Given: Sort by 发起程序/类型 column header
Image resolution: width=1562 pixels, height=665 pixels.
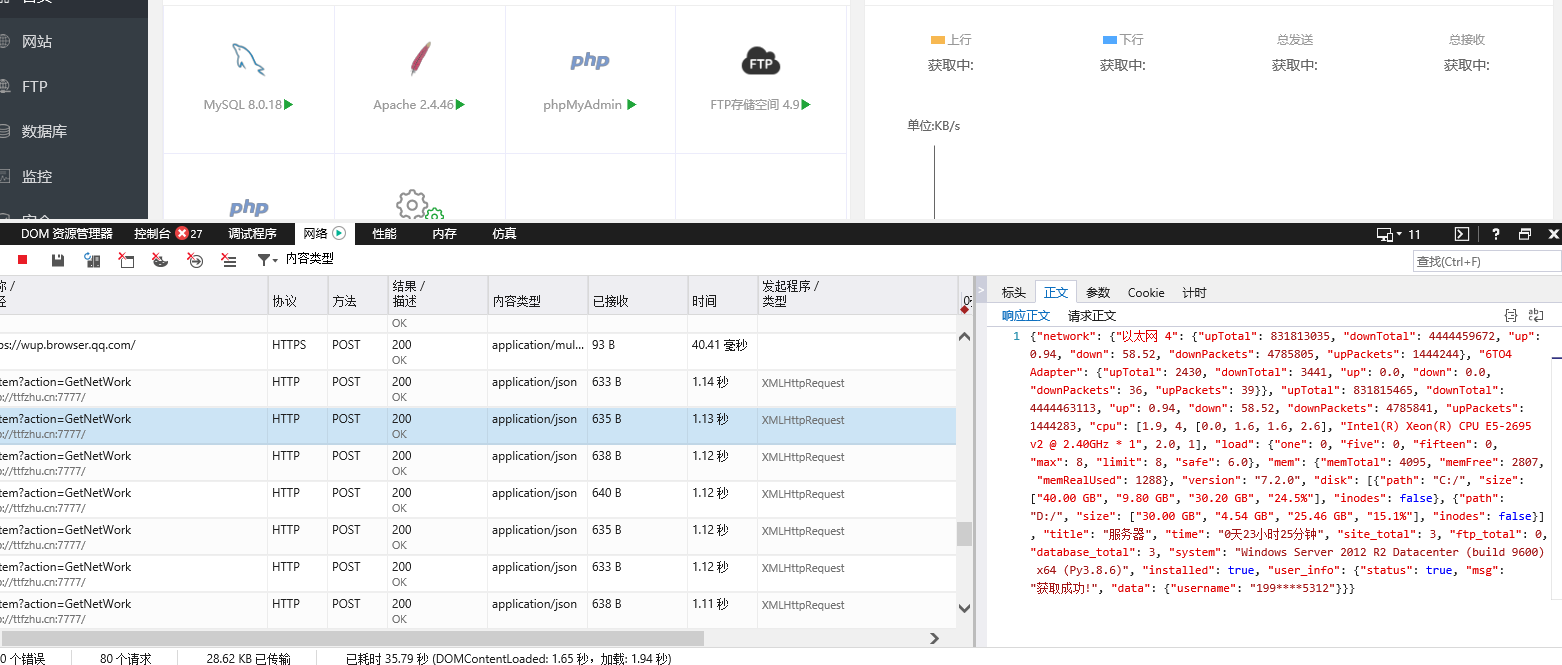Looking at the screenshot, I should (857, 295).
